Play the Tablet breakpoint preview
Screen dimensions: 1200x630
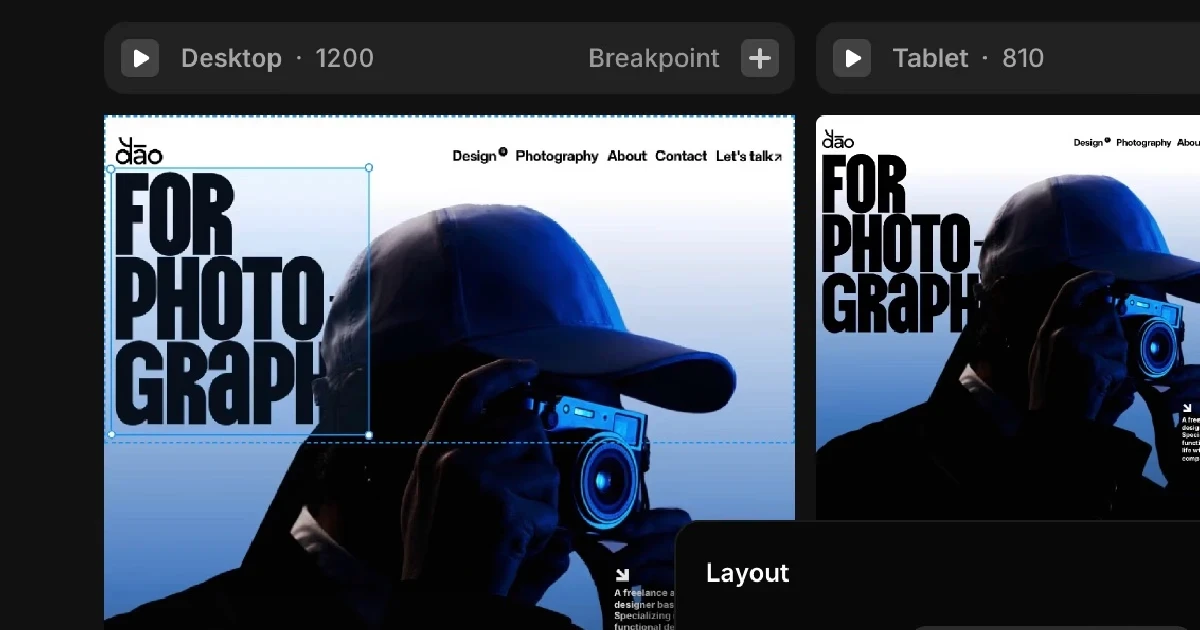point(852,58)
